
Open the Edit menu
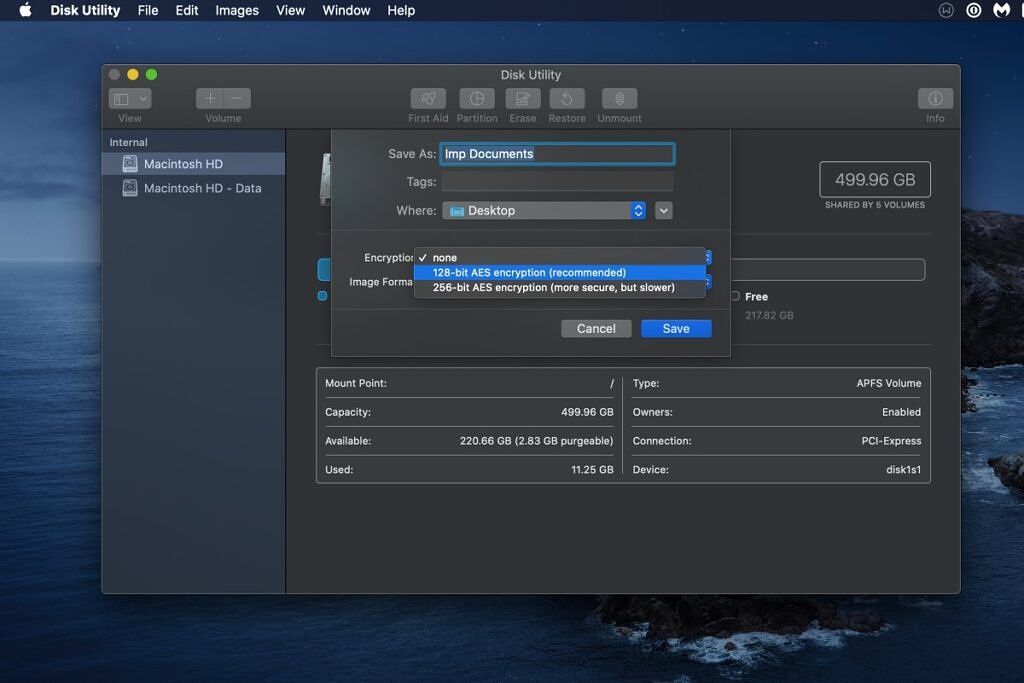pos(187,10)
